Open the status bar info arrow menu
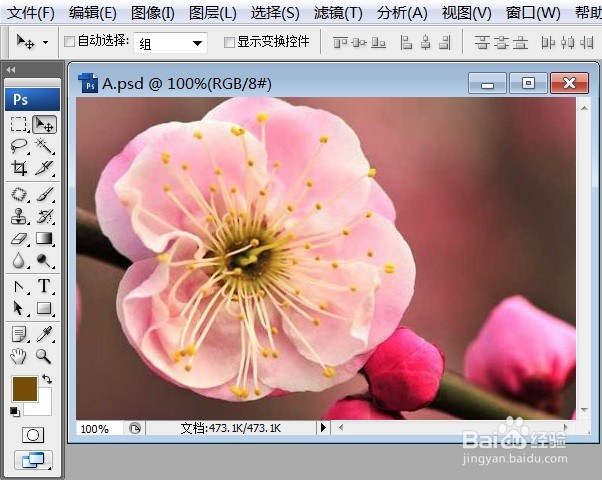The height and width of the screenshot is (480, 602). point(323,427)
